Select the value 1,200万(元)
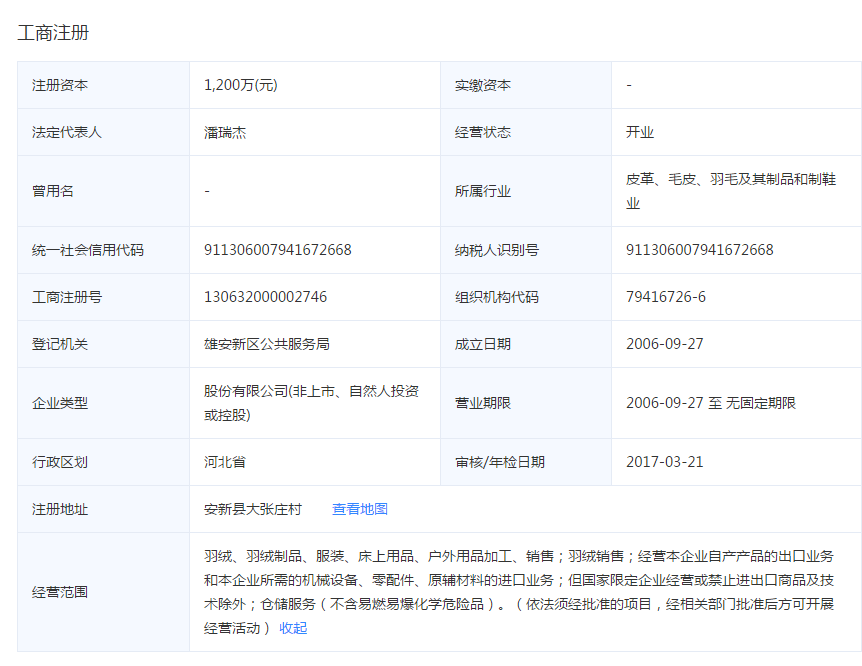This screenshot has width=862, height=666. click(241, 85)
